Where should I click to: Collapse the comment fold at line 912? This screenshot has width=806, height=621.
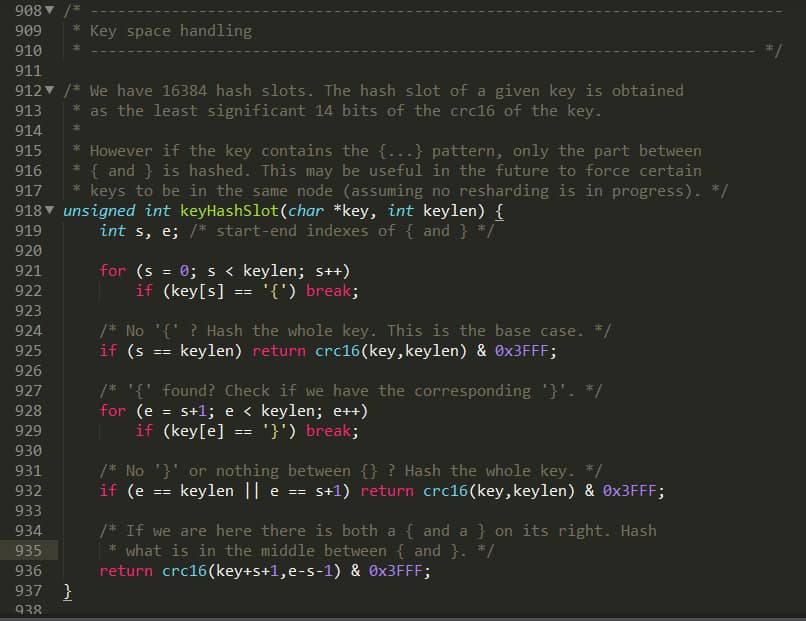[50, 90]
